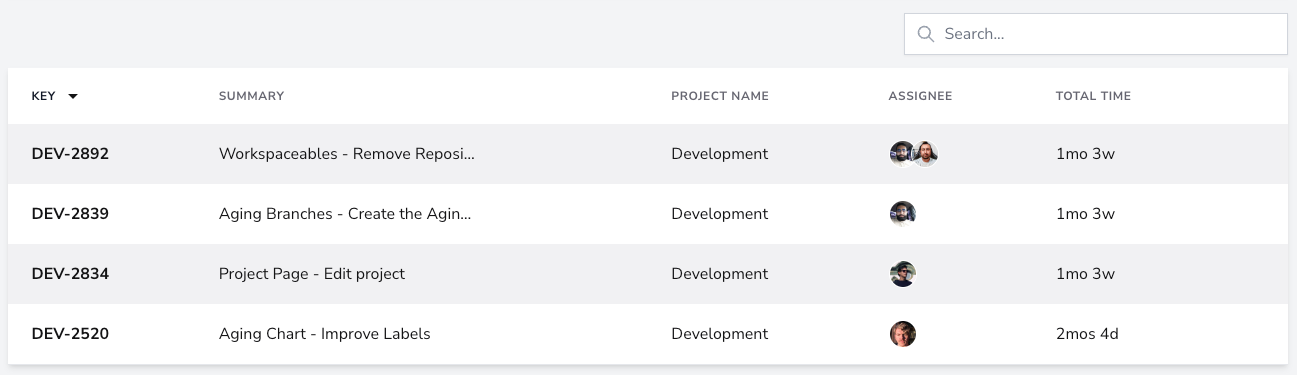Click 2mos 4d total time cell
Screen dimensions: 1297x375
[1087, 334]
